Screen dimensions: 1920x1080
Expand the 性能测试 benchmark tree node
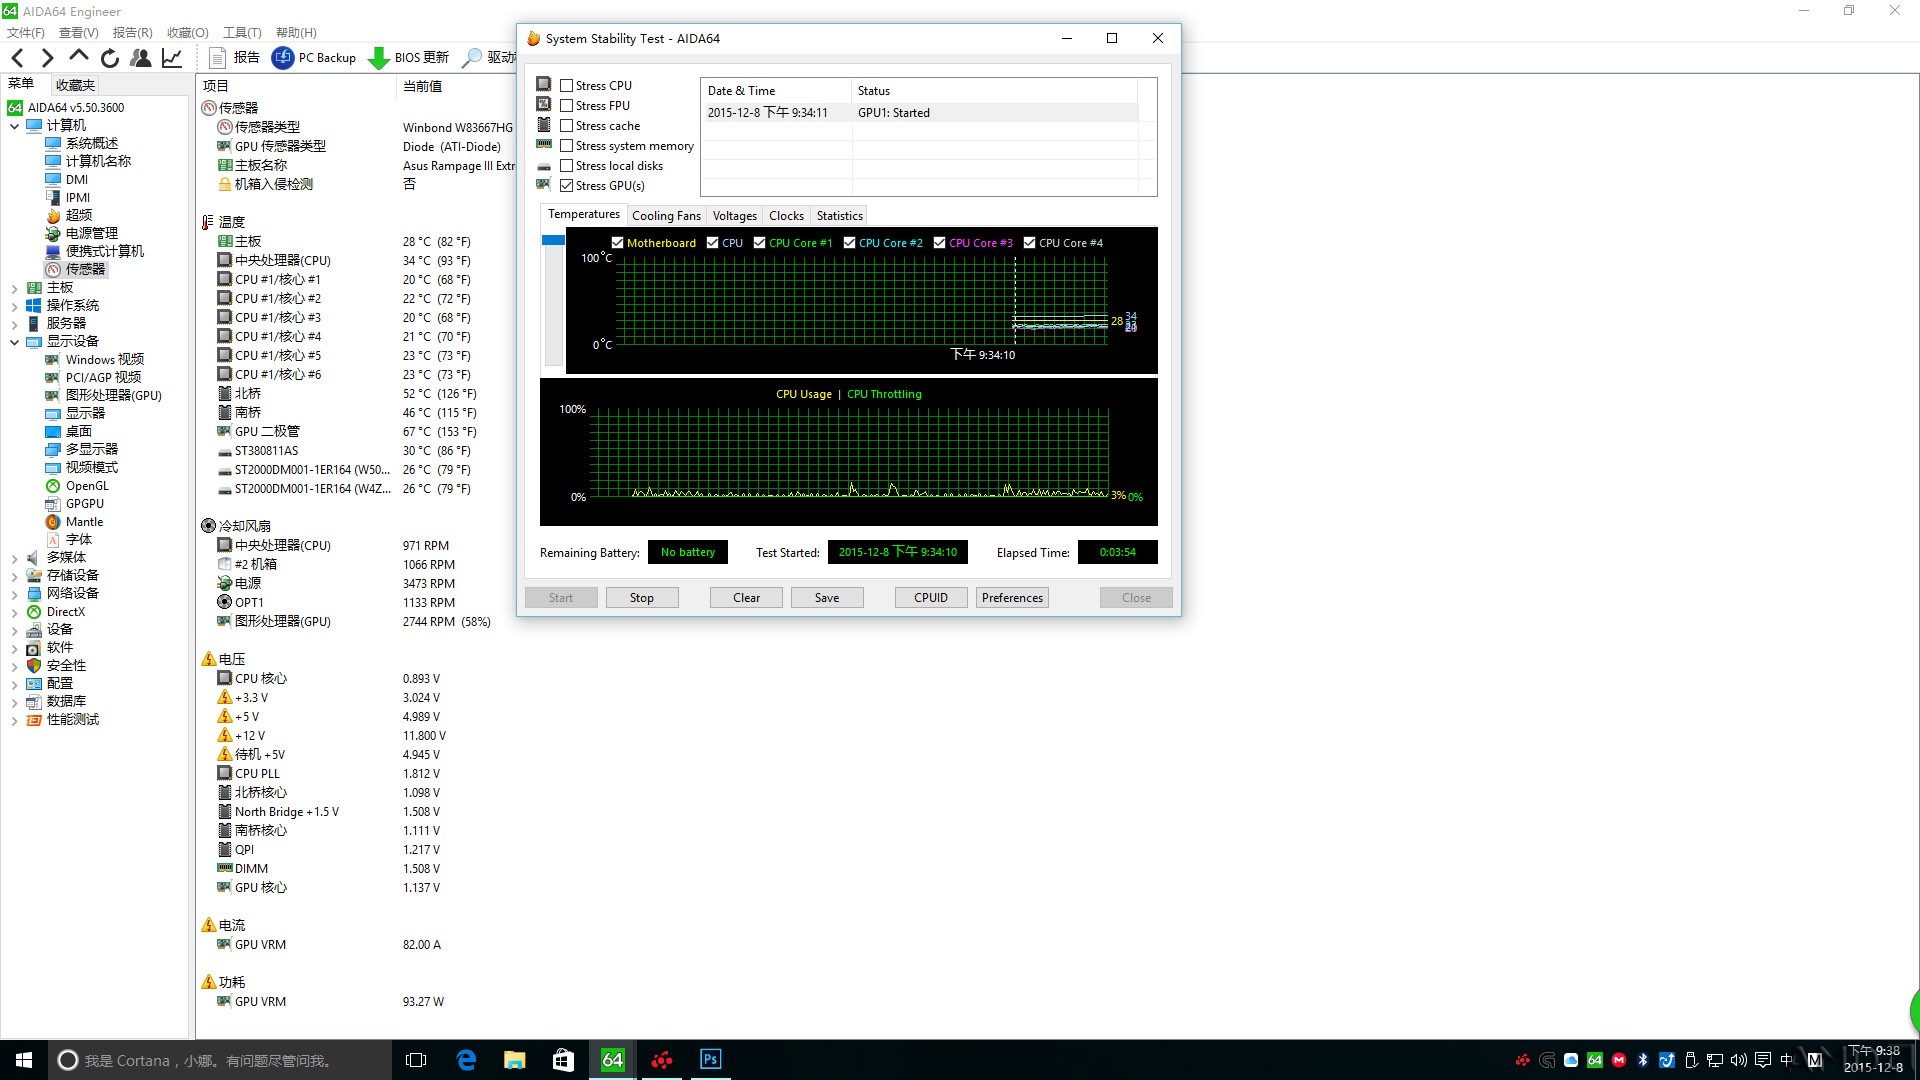(x=15, y=720)
